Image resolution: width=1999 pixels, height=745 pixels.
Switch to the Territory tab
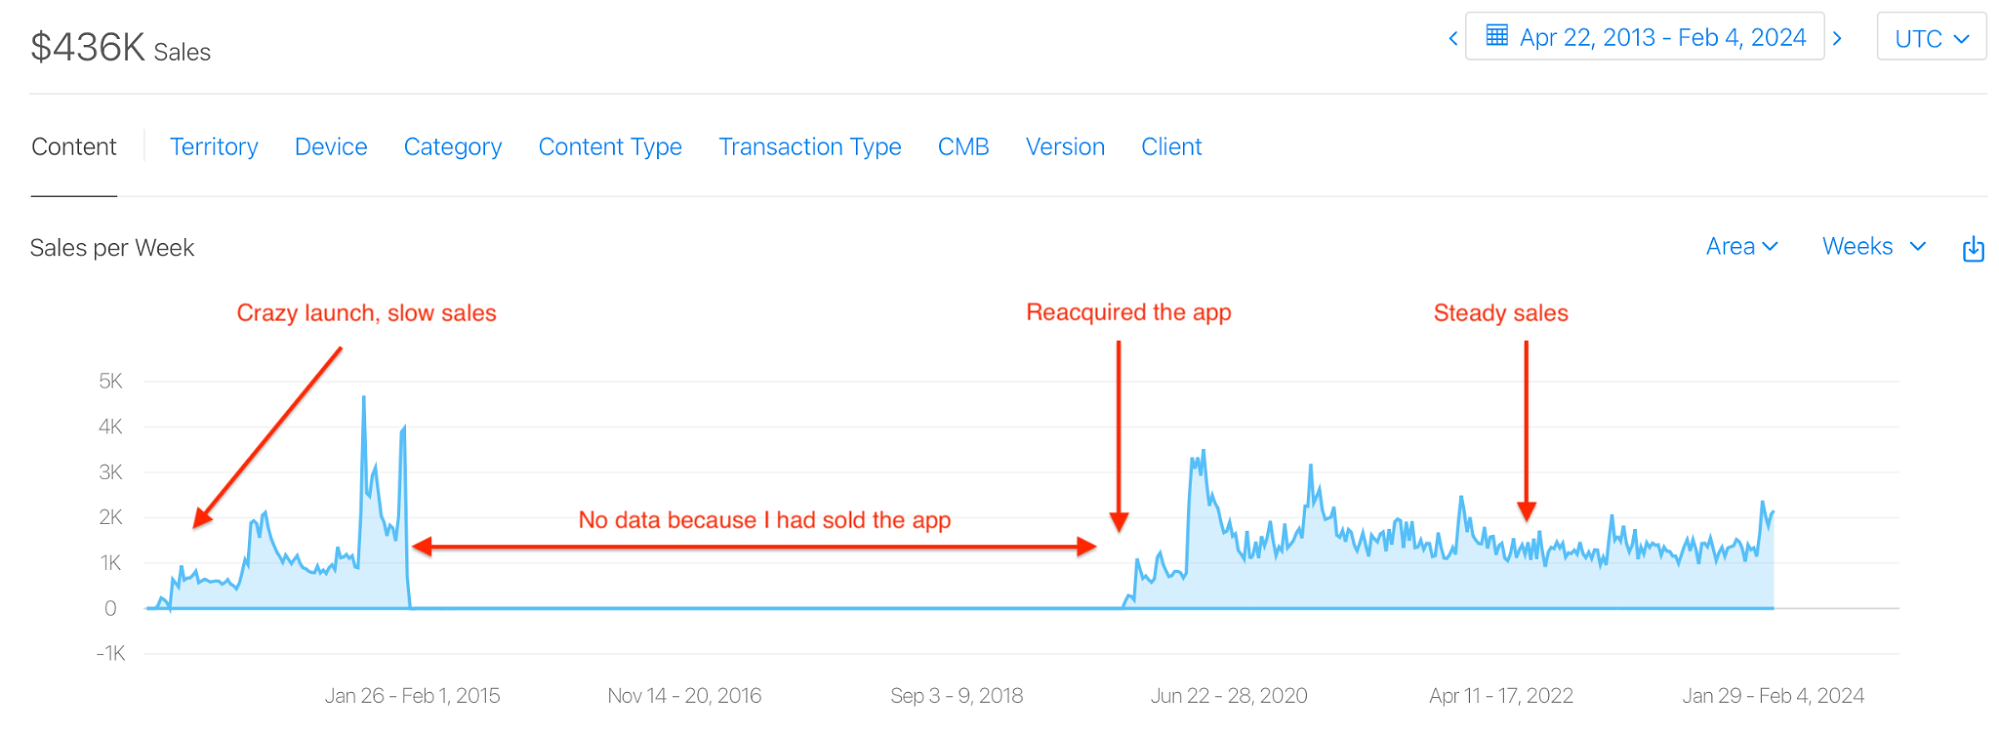coord(214,147)
